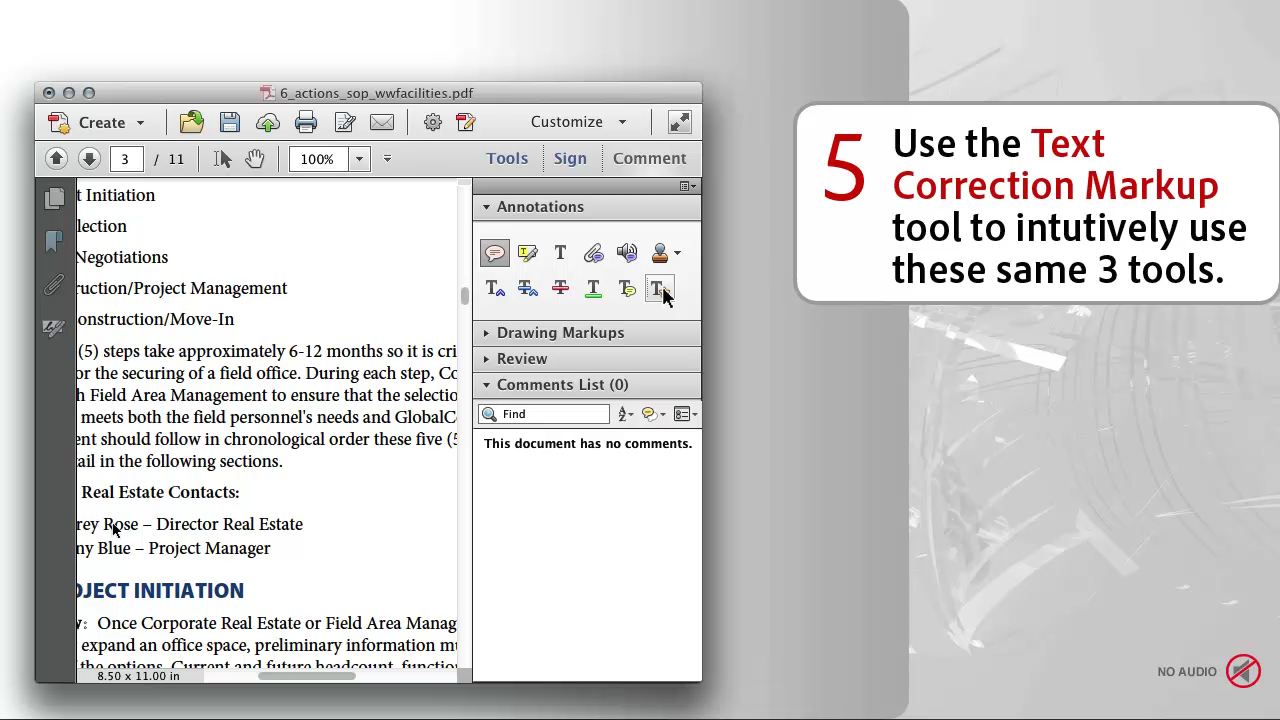Click the Find comments search field
Viewport: 1280px width, 720px height.
tap(553, 414)
